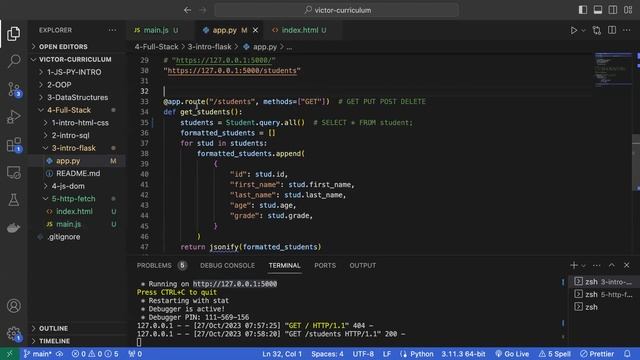Click the http://127.0.0.1:5000 link in terminal
This screenshot has width=640, height=360.
coord(235,284)
